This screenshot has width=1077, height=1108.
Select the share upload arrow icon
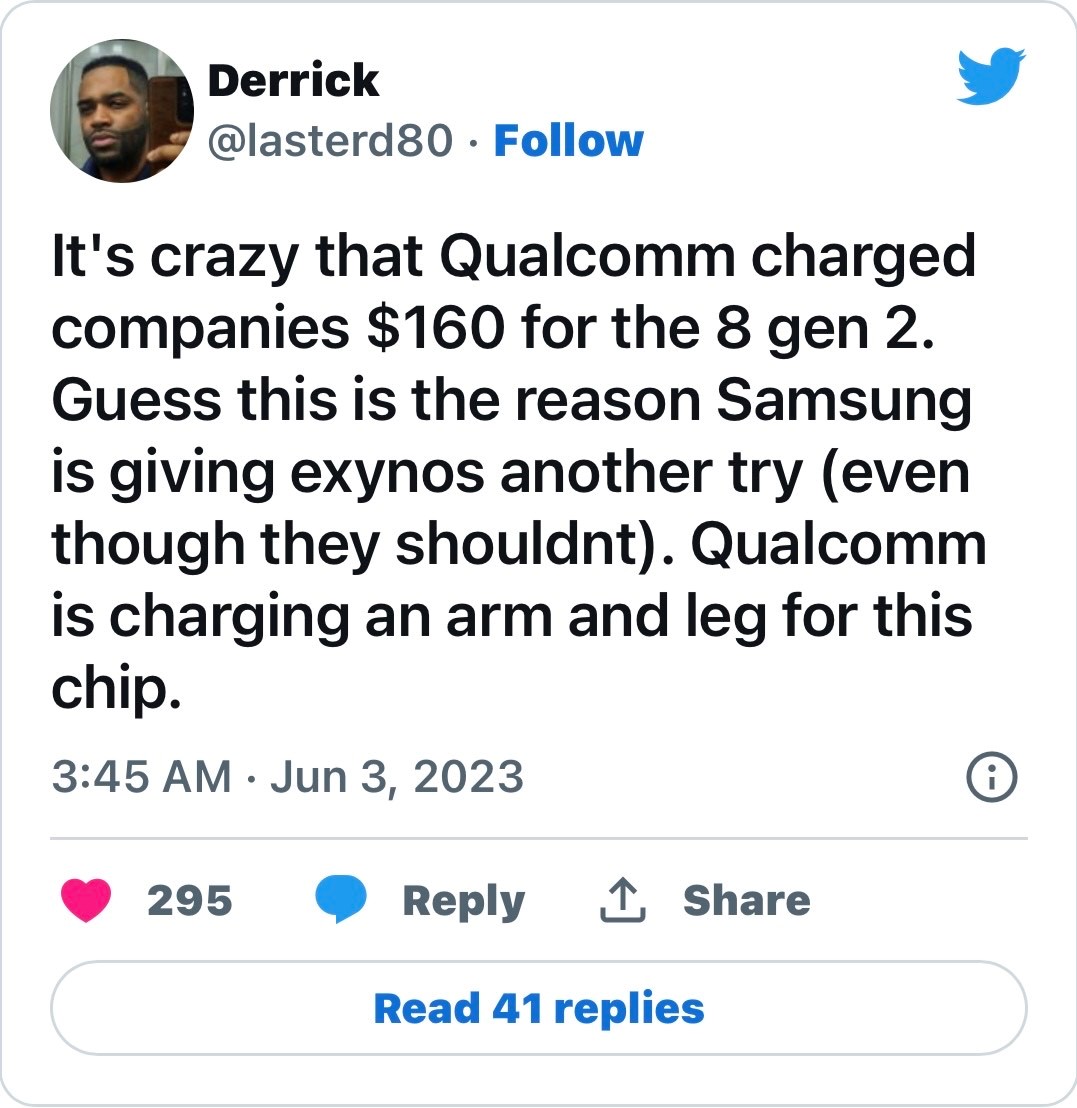click(623, 900)
